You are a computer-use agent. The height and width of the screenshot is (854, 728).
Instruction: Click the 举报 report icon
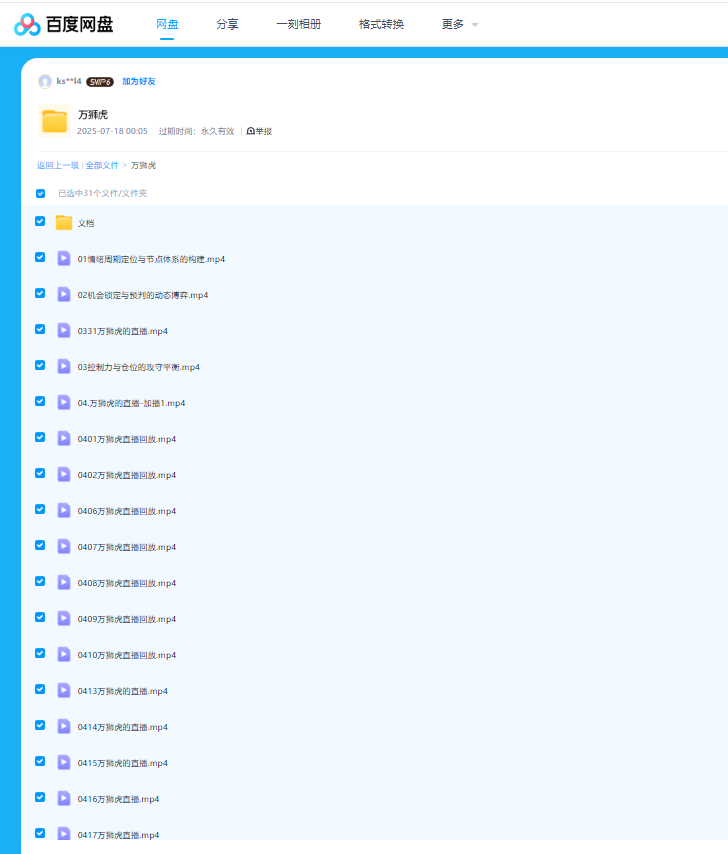click(x=250, y=131)
